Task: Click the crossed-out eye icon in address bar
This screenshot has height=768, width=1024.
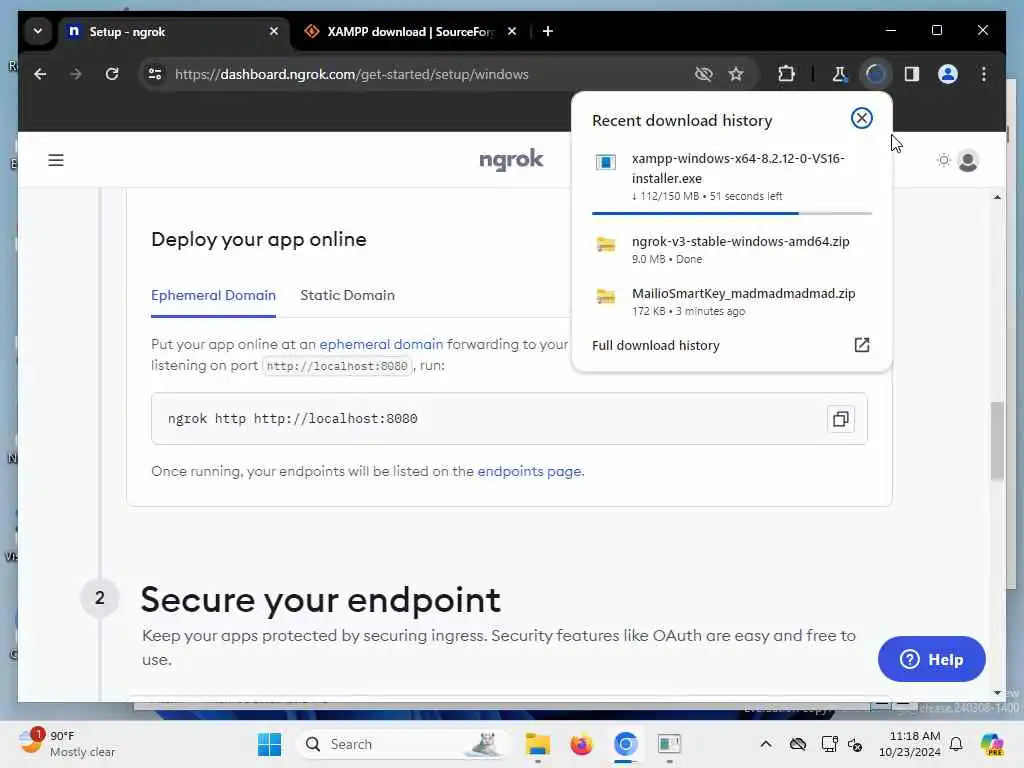Action: [703, 74]
